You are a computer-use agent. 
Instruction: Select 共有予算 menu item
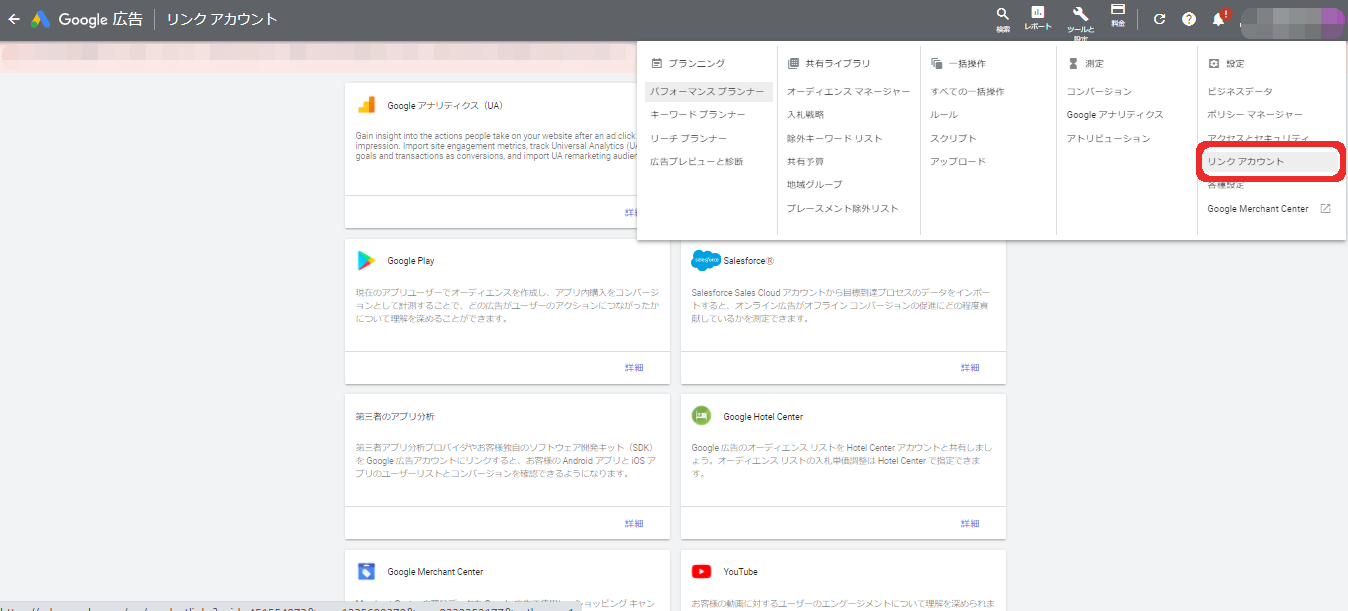coord(806,161)
